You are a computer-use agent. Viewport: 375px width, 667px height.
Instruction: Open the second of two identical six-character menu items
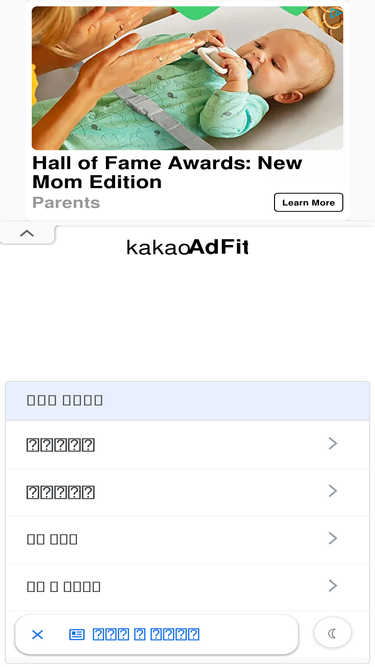click(x=188, y=492)
